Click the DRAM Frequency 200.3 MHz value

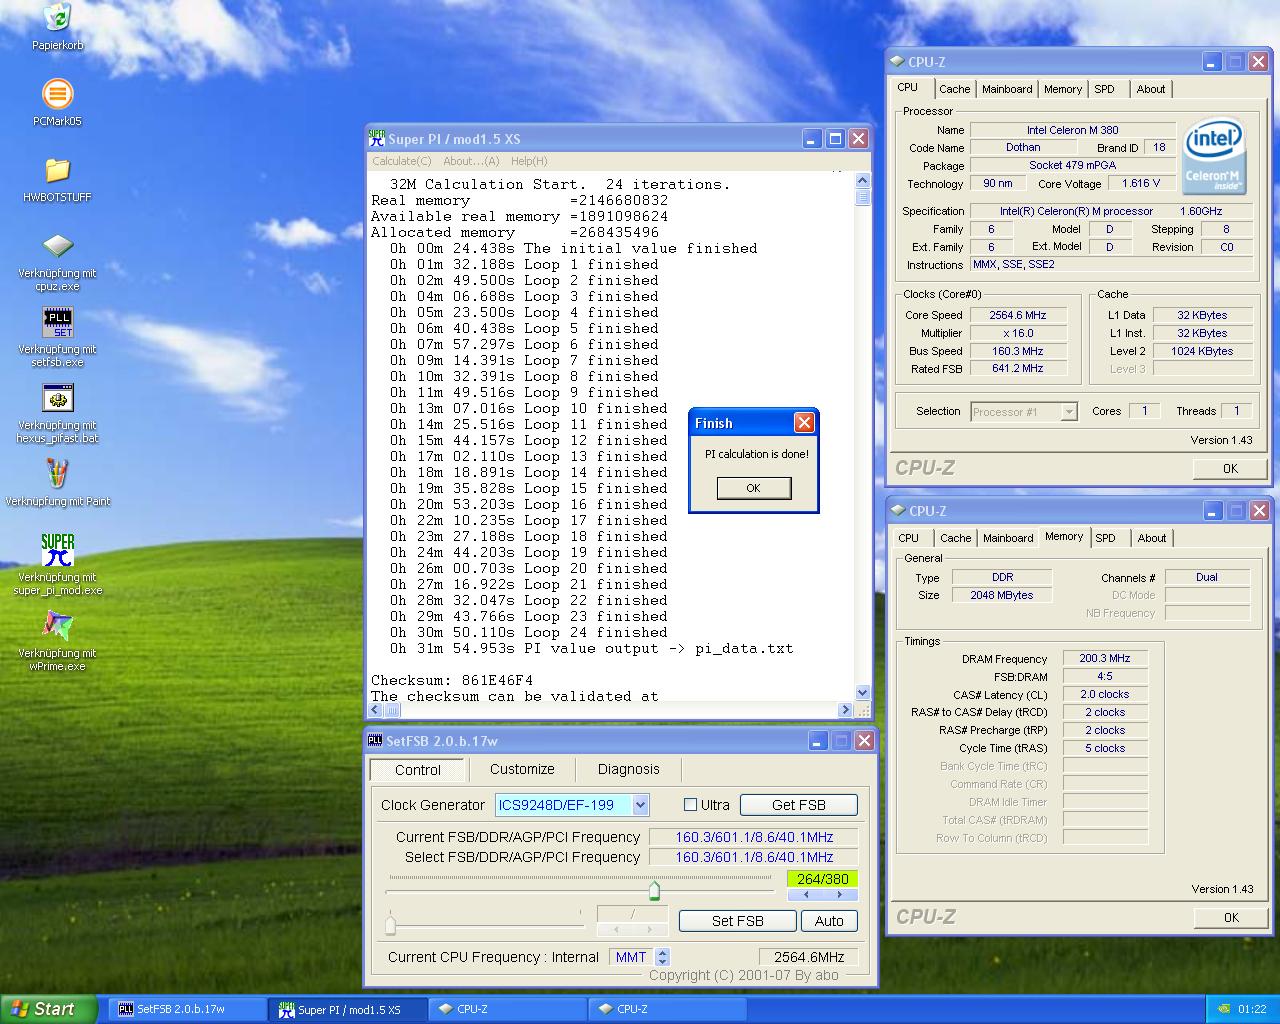click(x=1105, y=658)
